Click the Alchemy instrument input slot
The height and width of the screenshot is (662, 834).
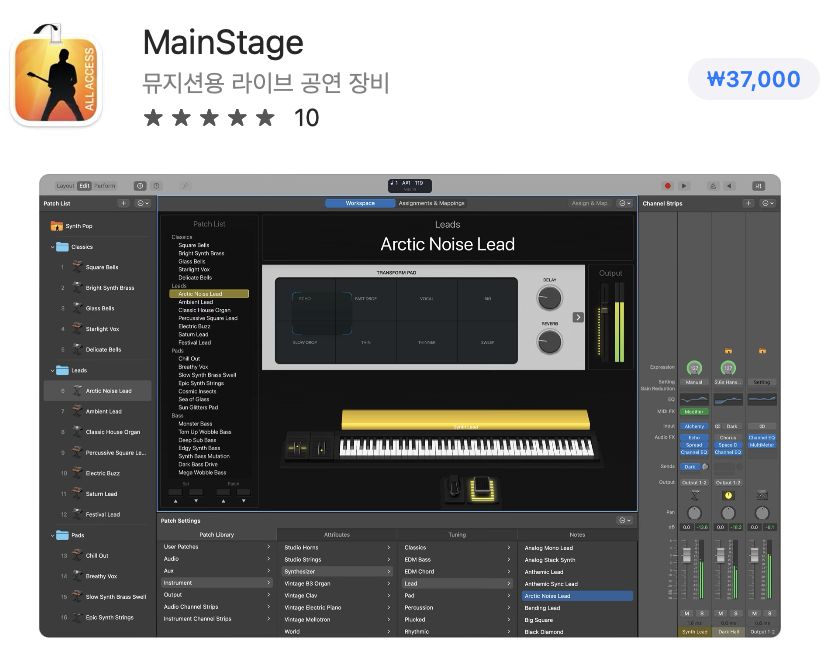(x=694, y=426)
